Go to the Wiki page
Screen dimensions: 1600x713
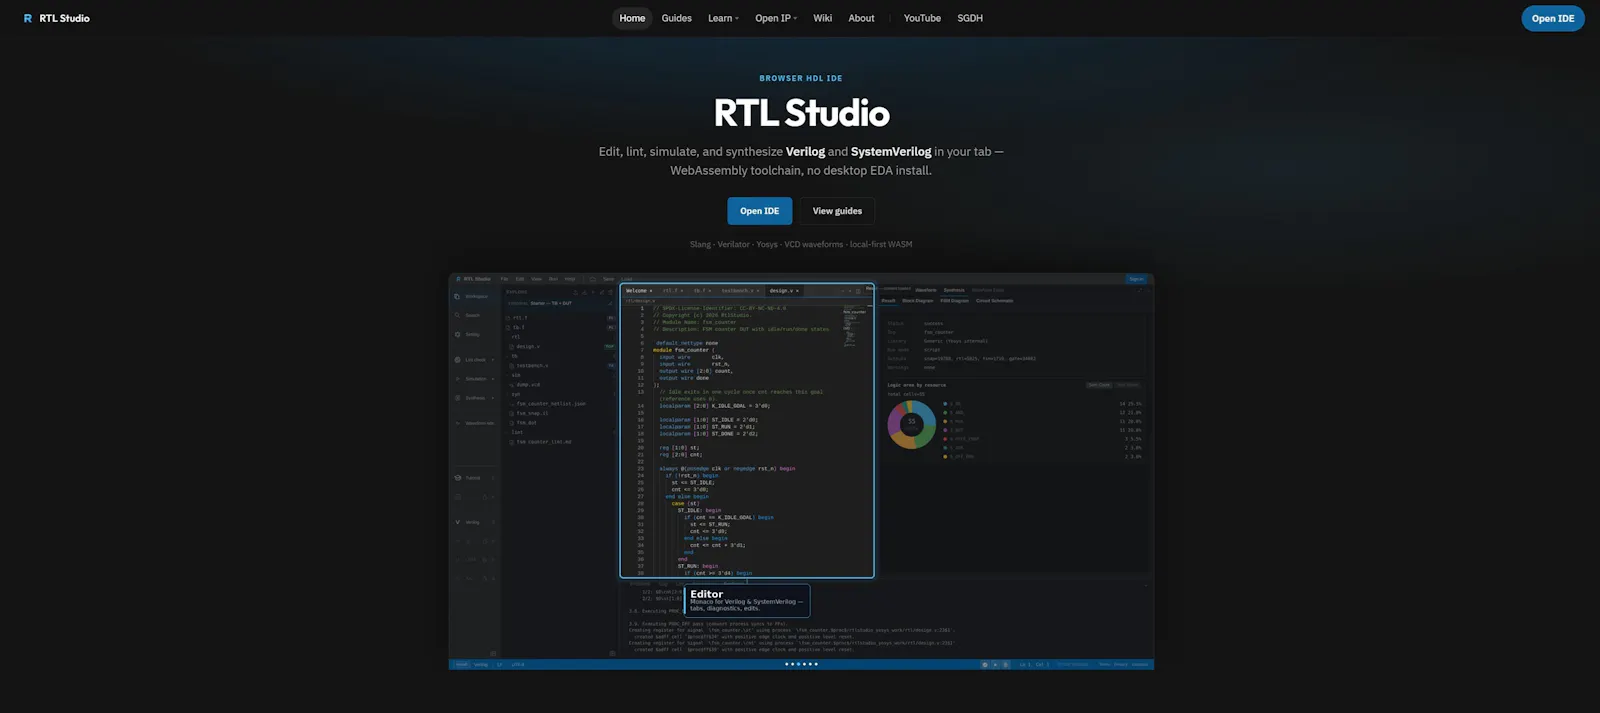(x=822, y=18)
